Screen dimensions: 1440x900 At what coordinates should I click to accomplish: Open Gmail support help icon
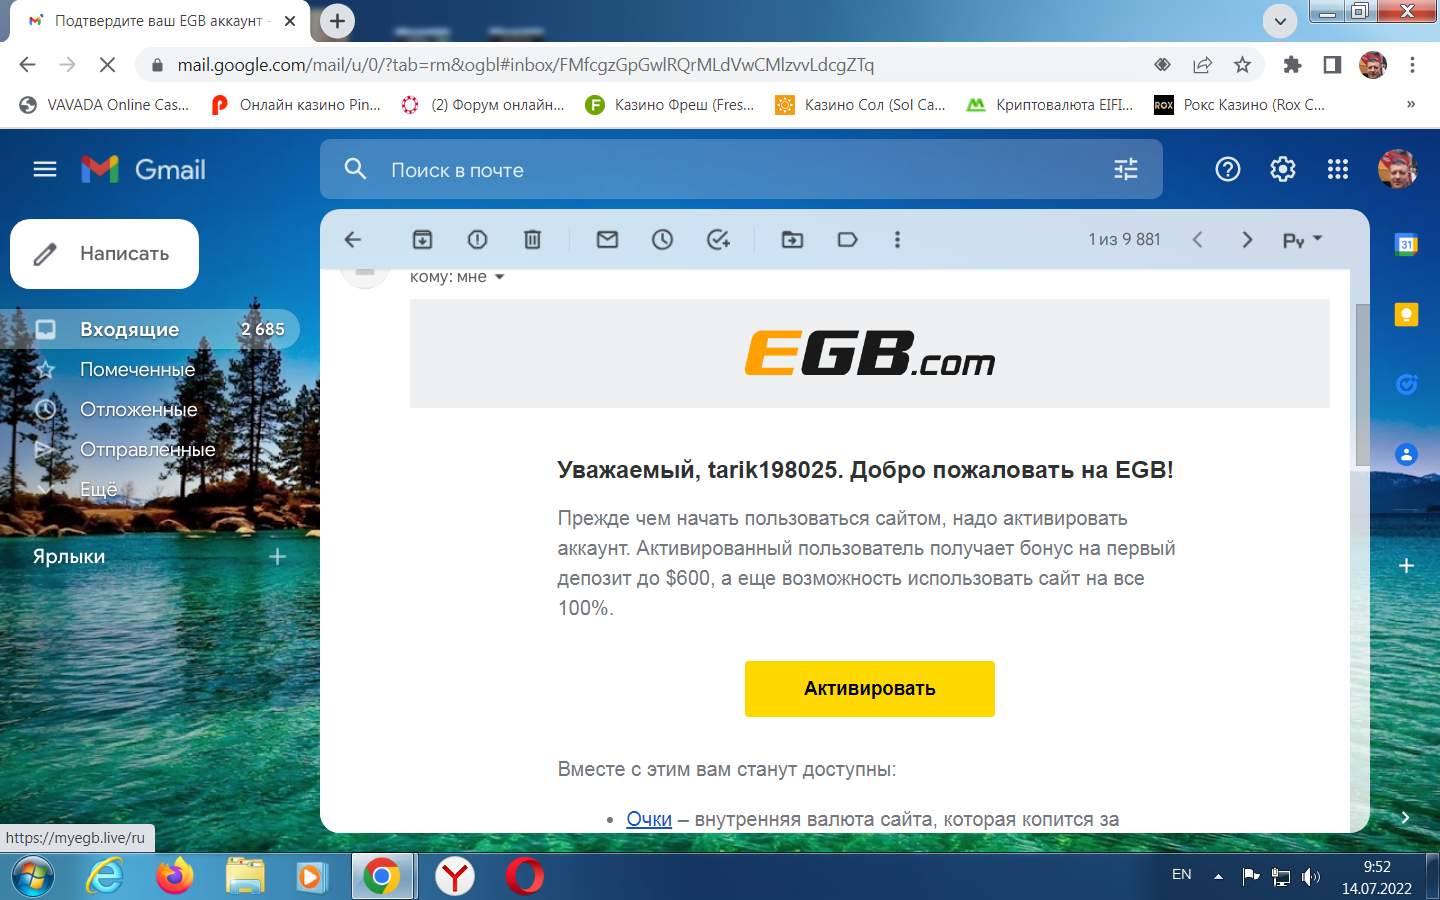pyautogui.click(x=1228, y=169)
